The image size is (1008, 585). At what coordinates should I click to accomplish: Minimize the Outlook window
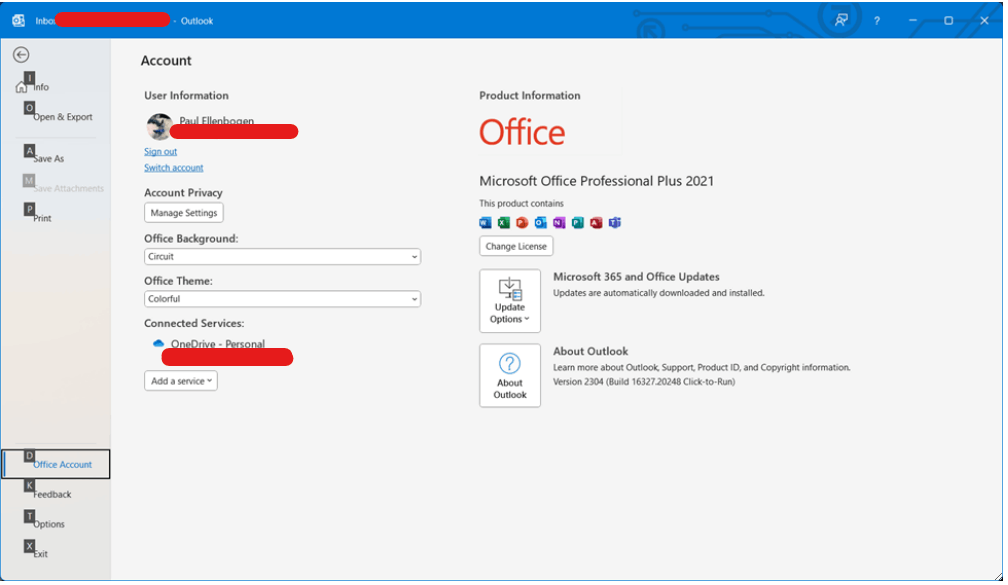[913, 21]
